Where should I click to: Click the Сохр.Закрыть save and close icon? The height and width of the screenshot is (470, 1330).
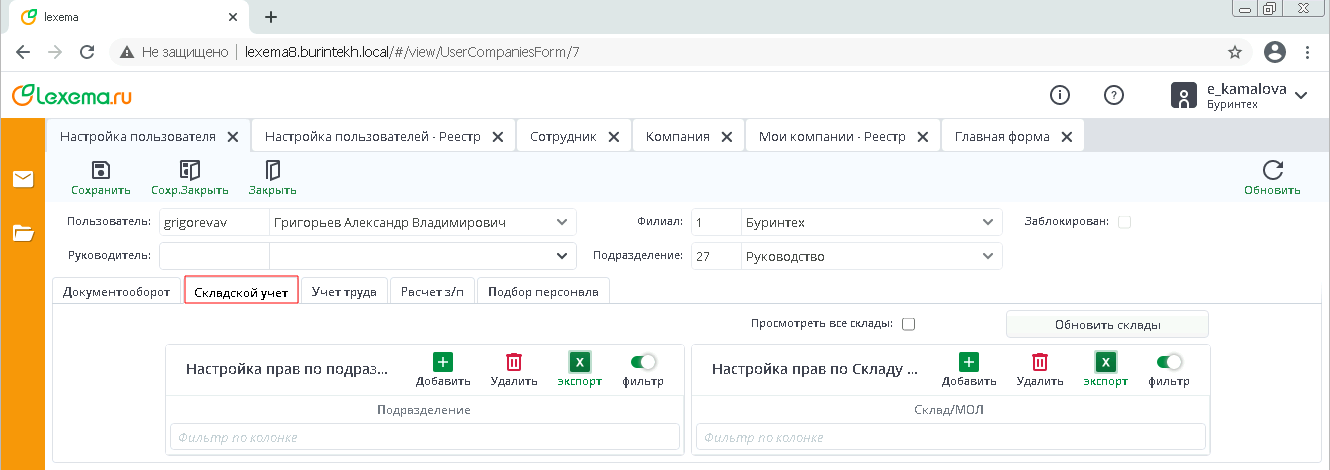[x=189, y=170]
